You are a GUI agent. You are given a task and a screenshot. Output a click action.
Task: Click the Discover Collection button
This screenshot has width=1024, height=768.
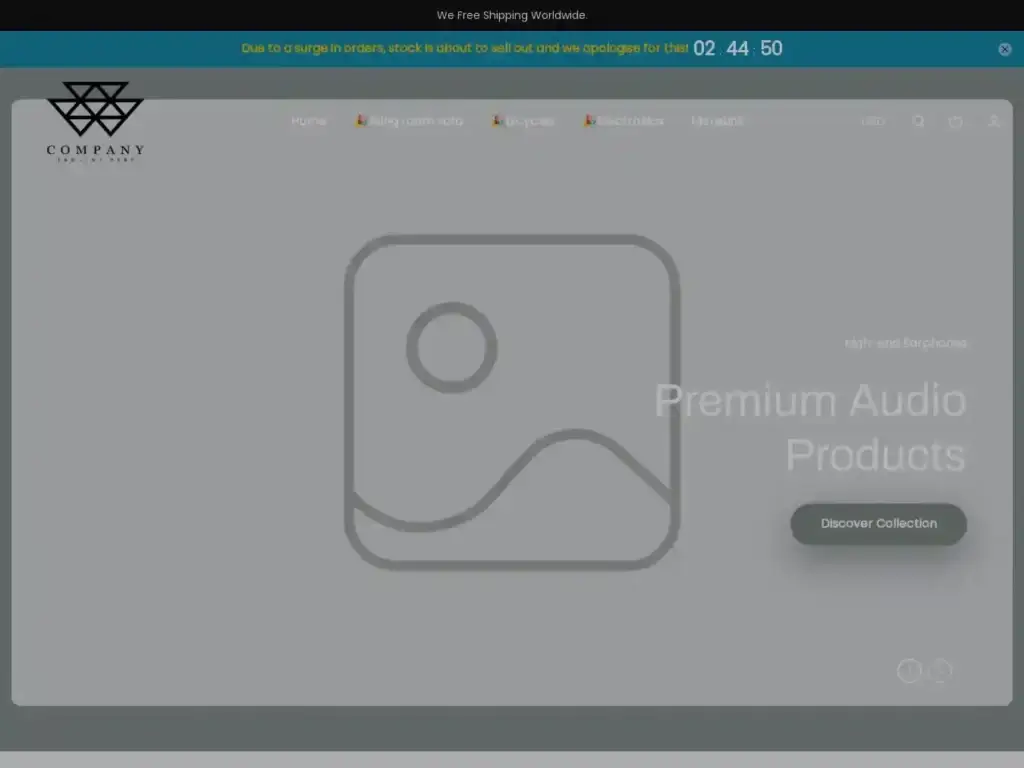(878, 523)
